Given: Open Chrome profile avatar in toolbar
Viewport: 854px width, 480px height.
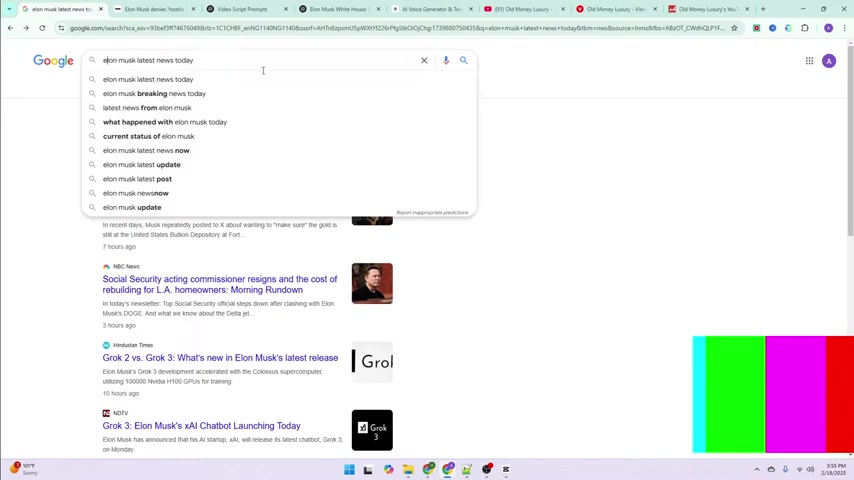Looking at the screenshot, I should [828, 28].
